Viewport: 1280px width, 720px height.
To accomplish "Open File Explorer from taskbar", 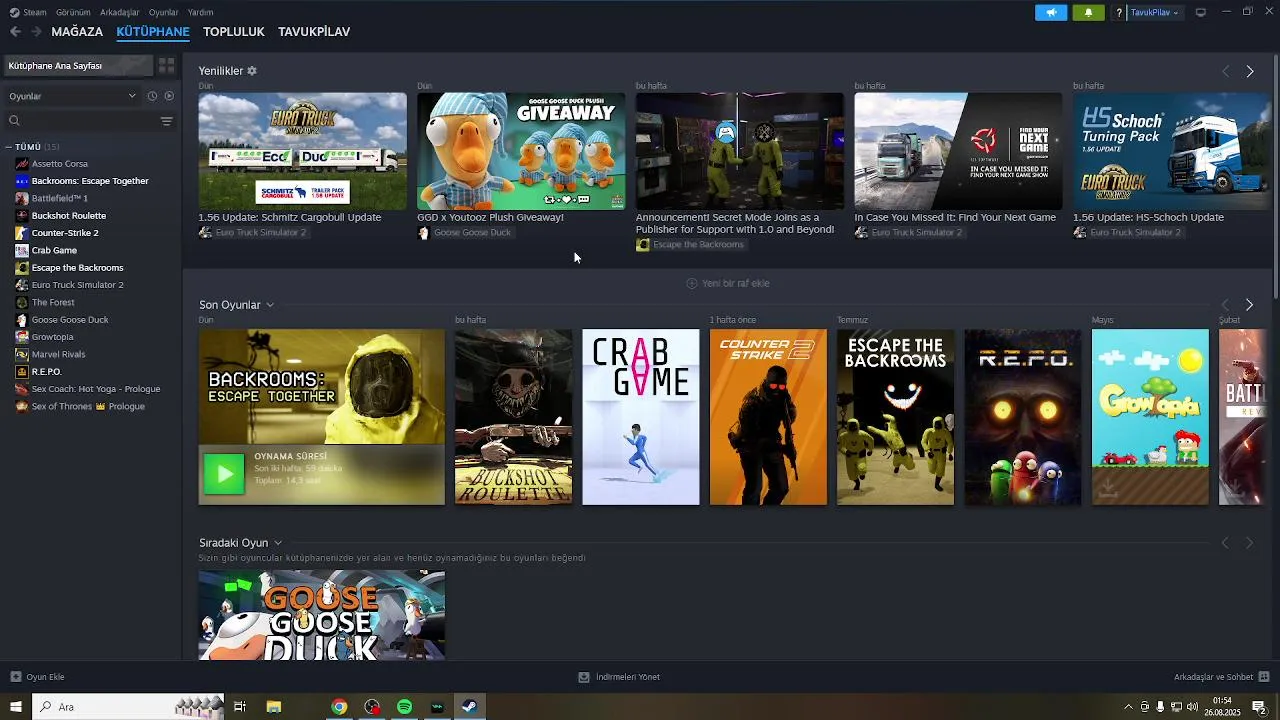I will click(x=273, y=707).
